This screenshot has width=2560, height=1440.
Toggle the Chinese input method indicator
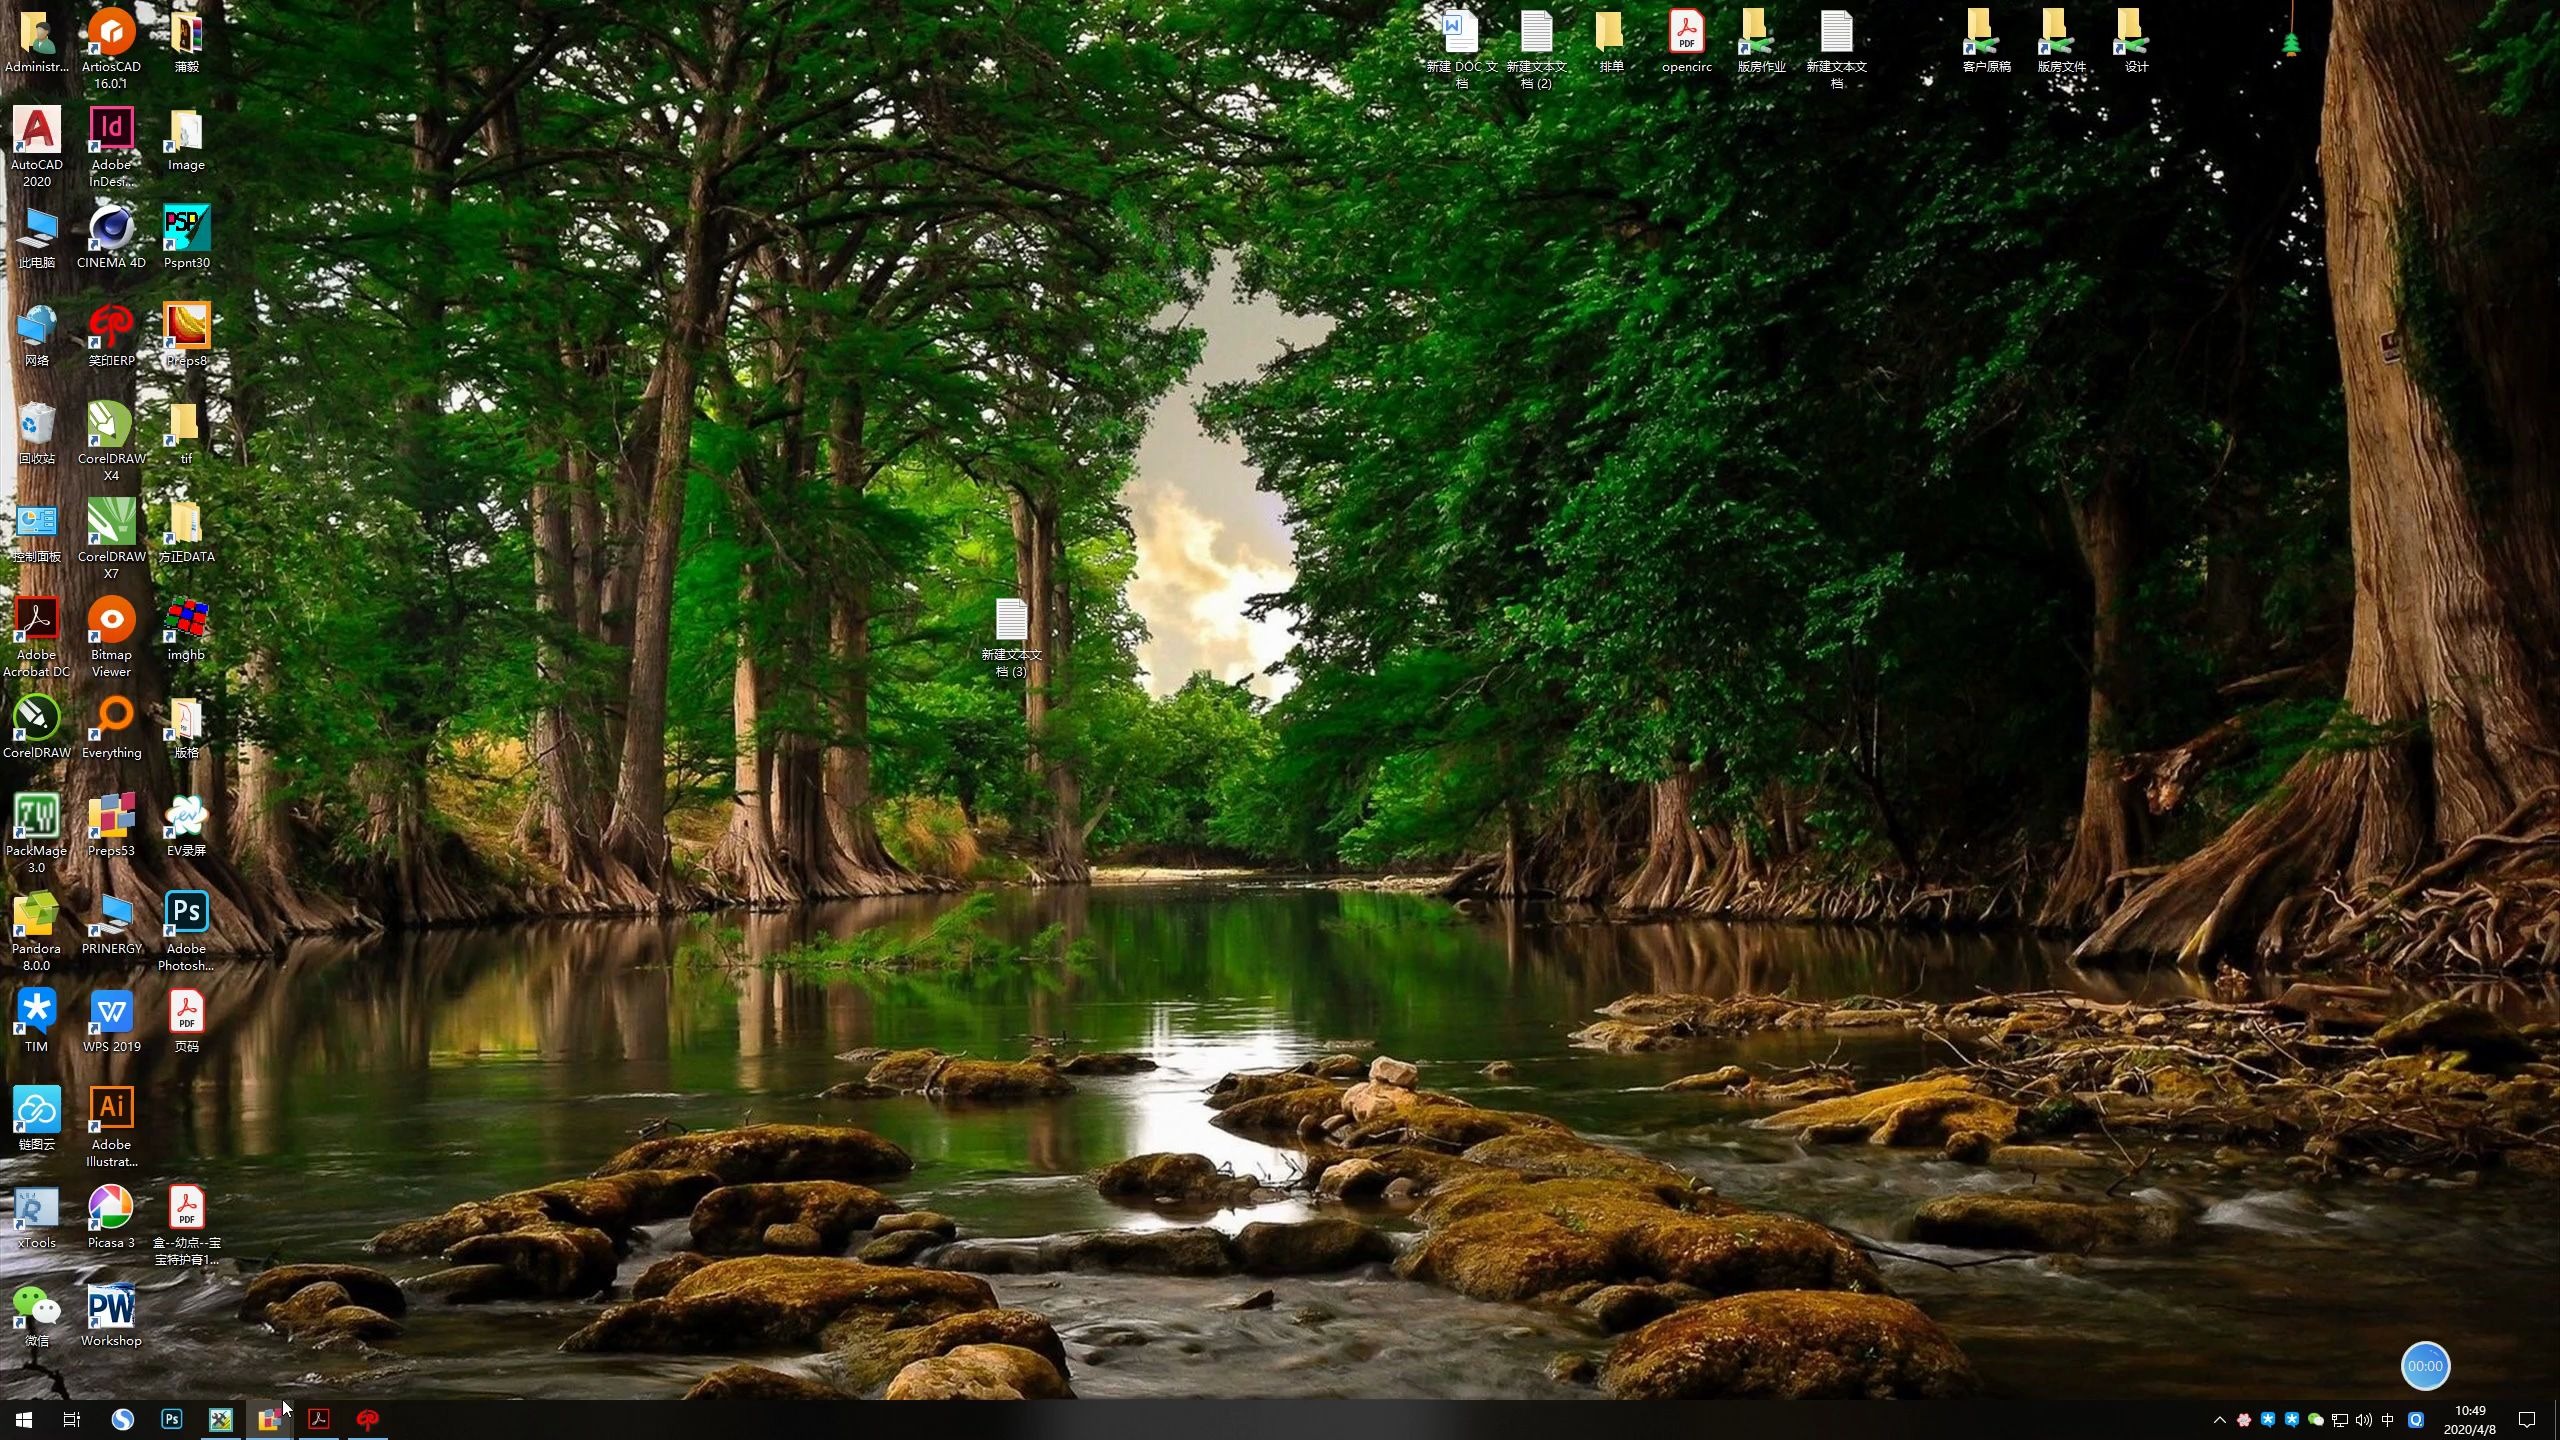coord(2388,1420)
